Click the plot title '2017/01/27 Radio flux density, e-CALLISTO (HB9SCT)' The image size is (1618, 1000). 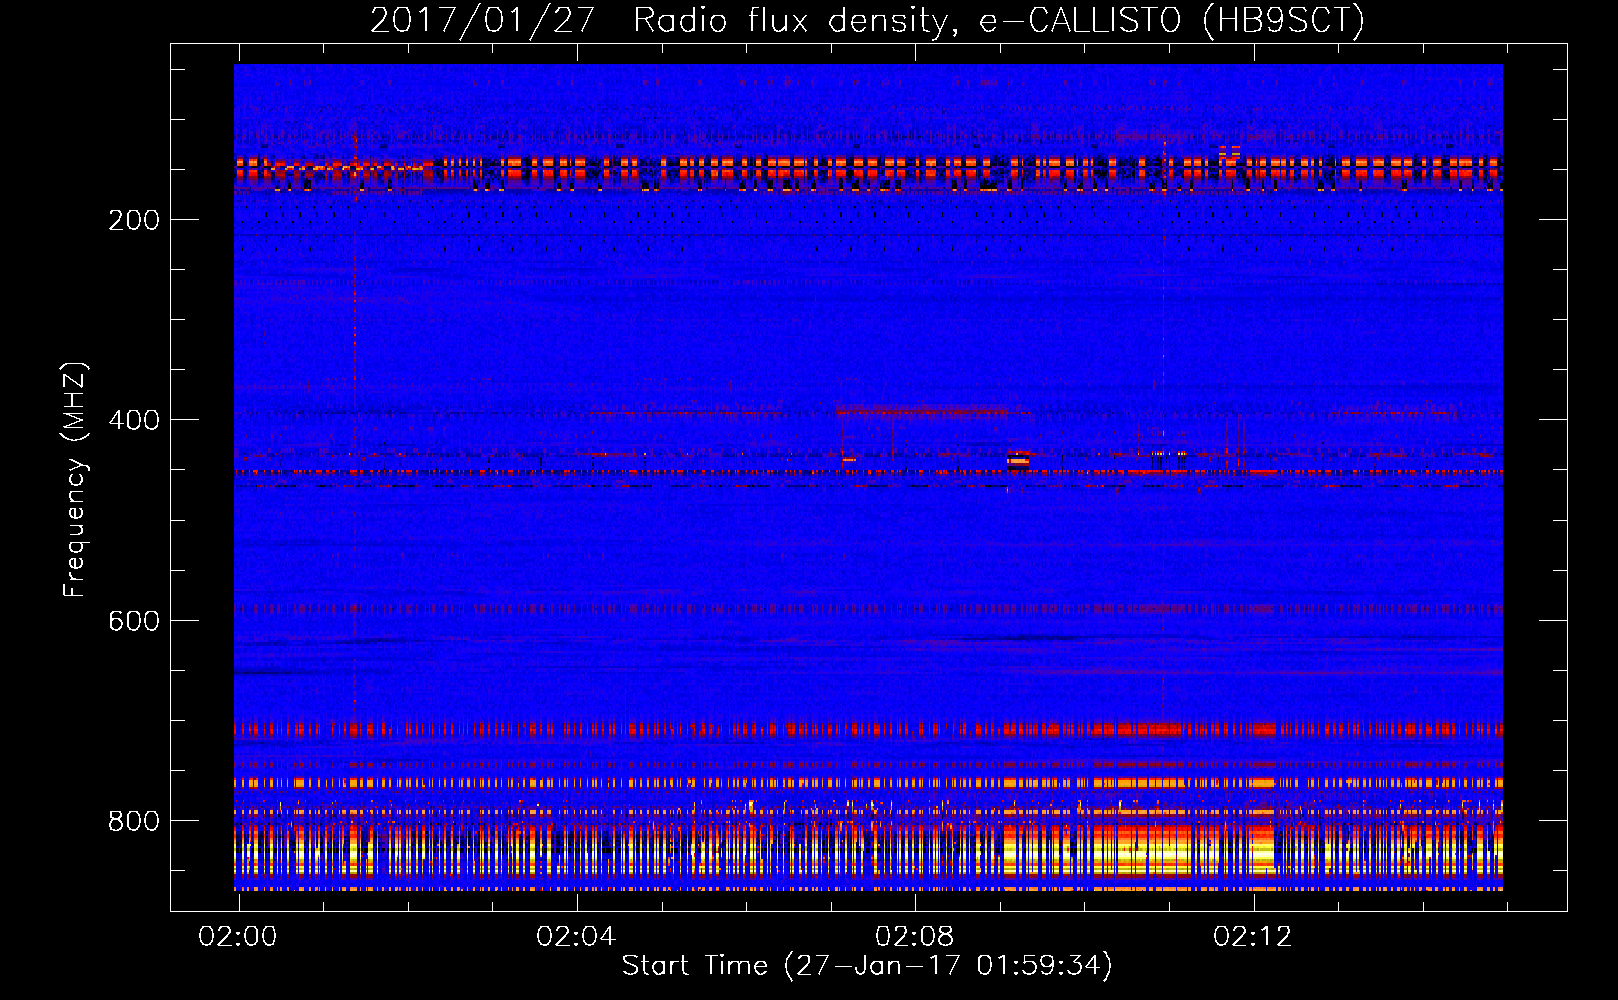point(867,20)
